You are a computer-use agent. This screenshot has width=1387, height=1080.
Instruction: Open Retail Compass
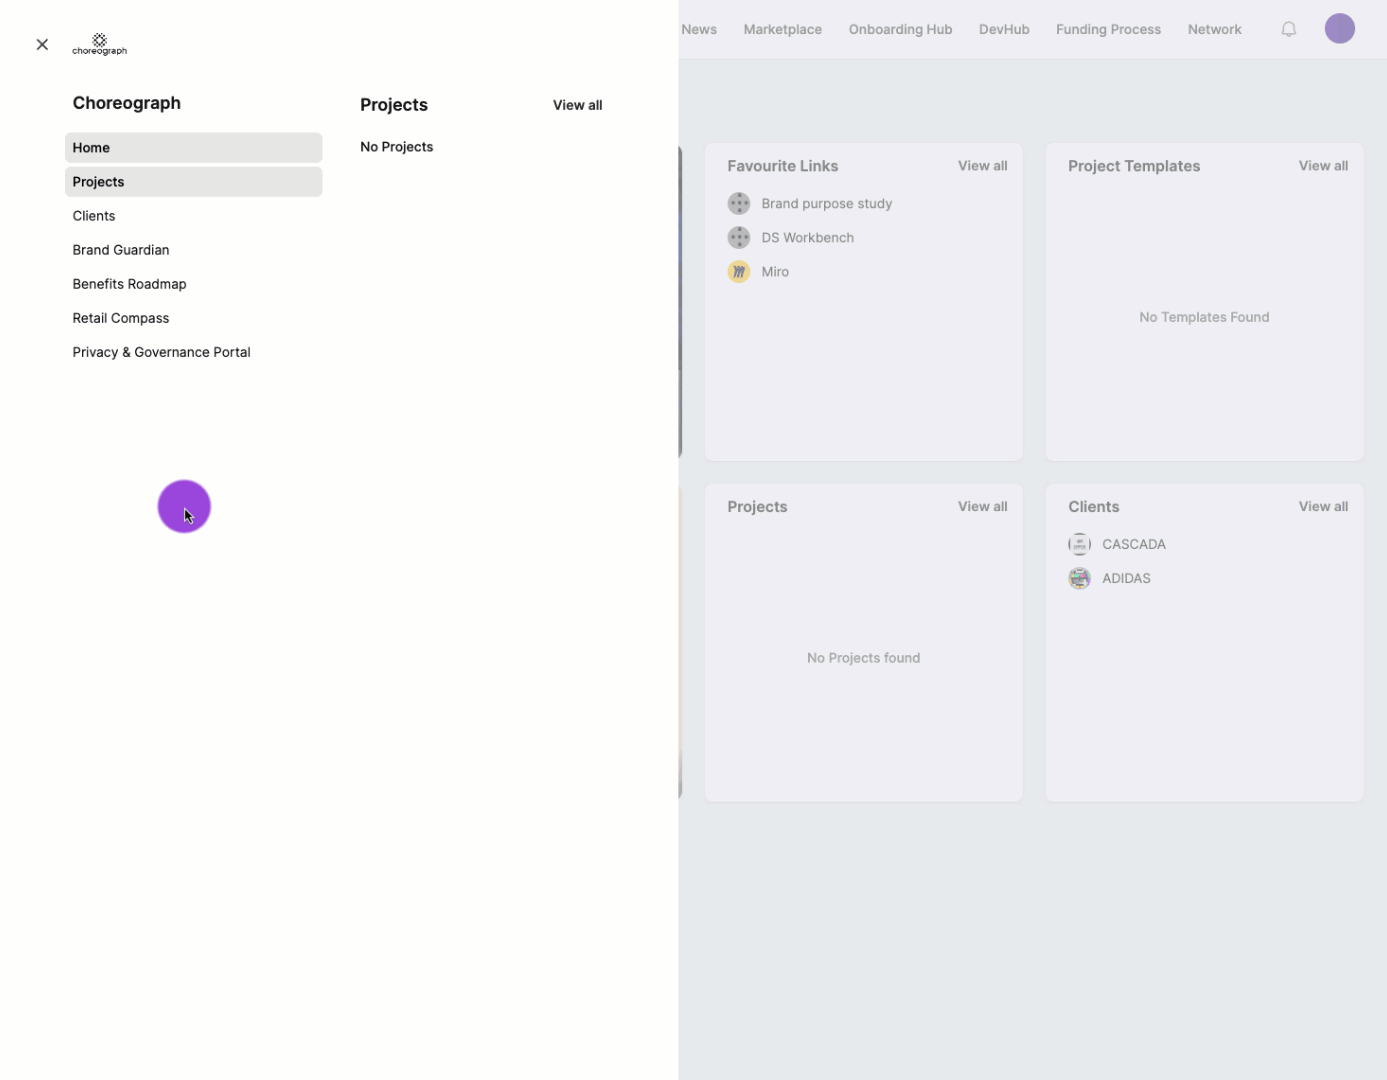[x=121, y=318]
